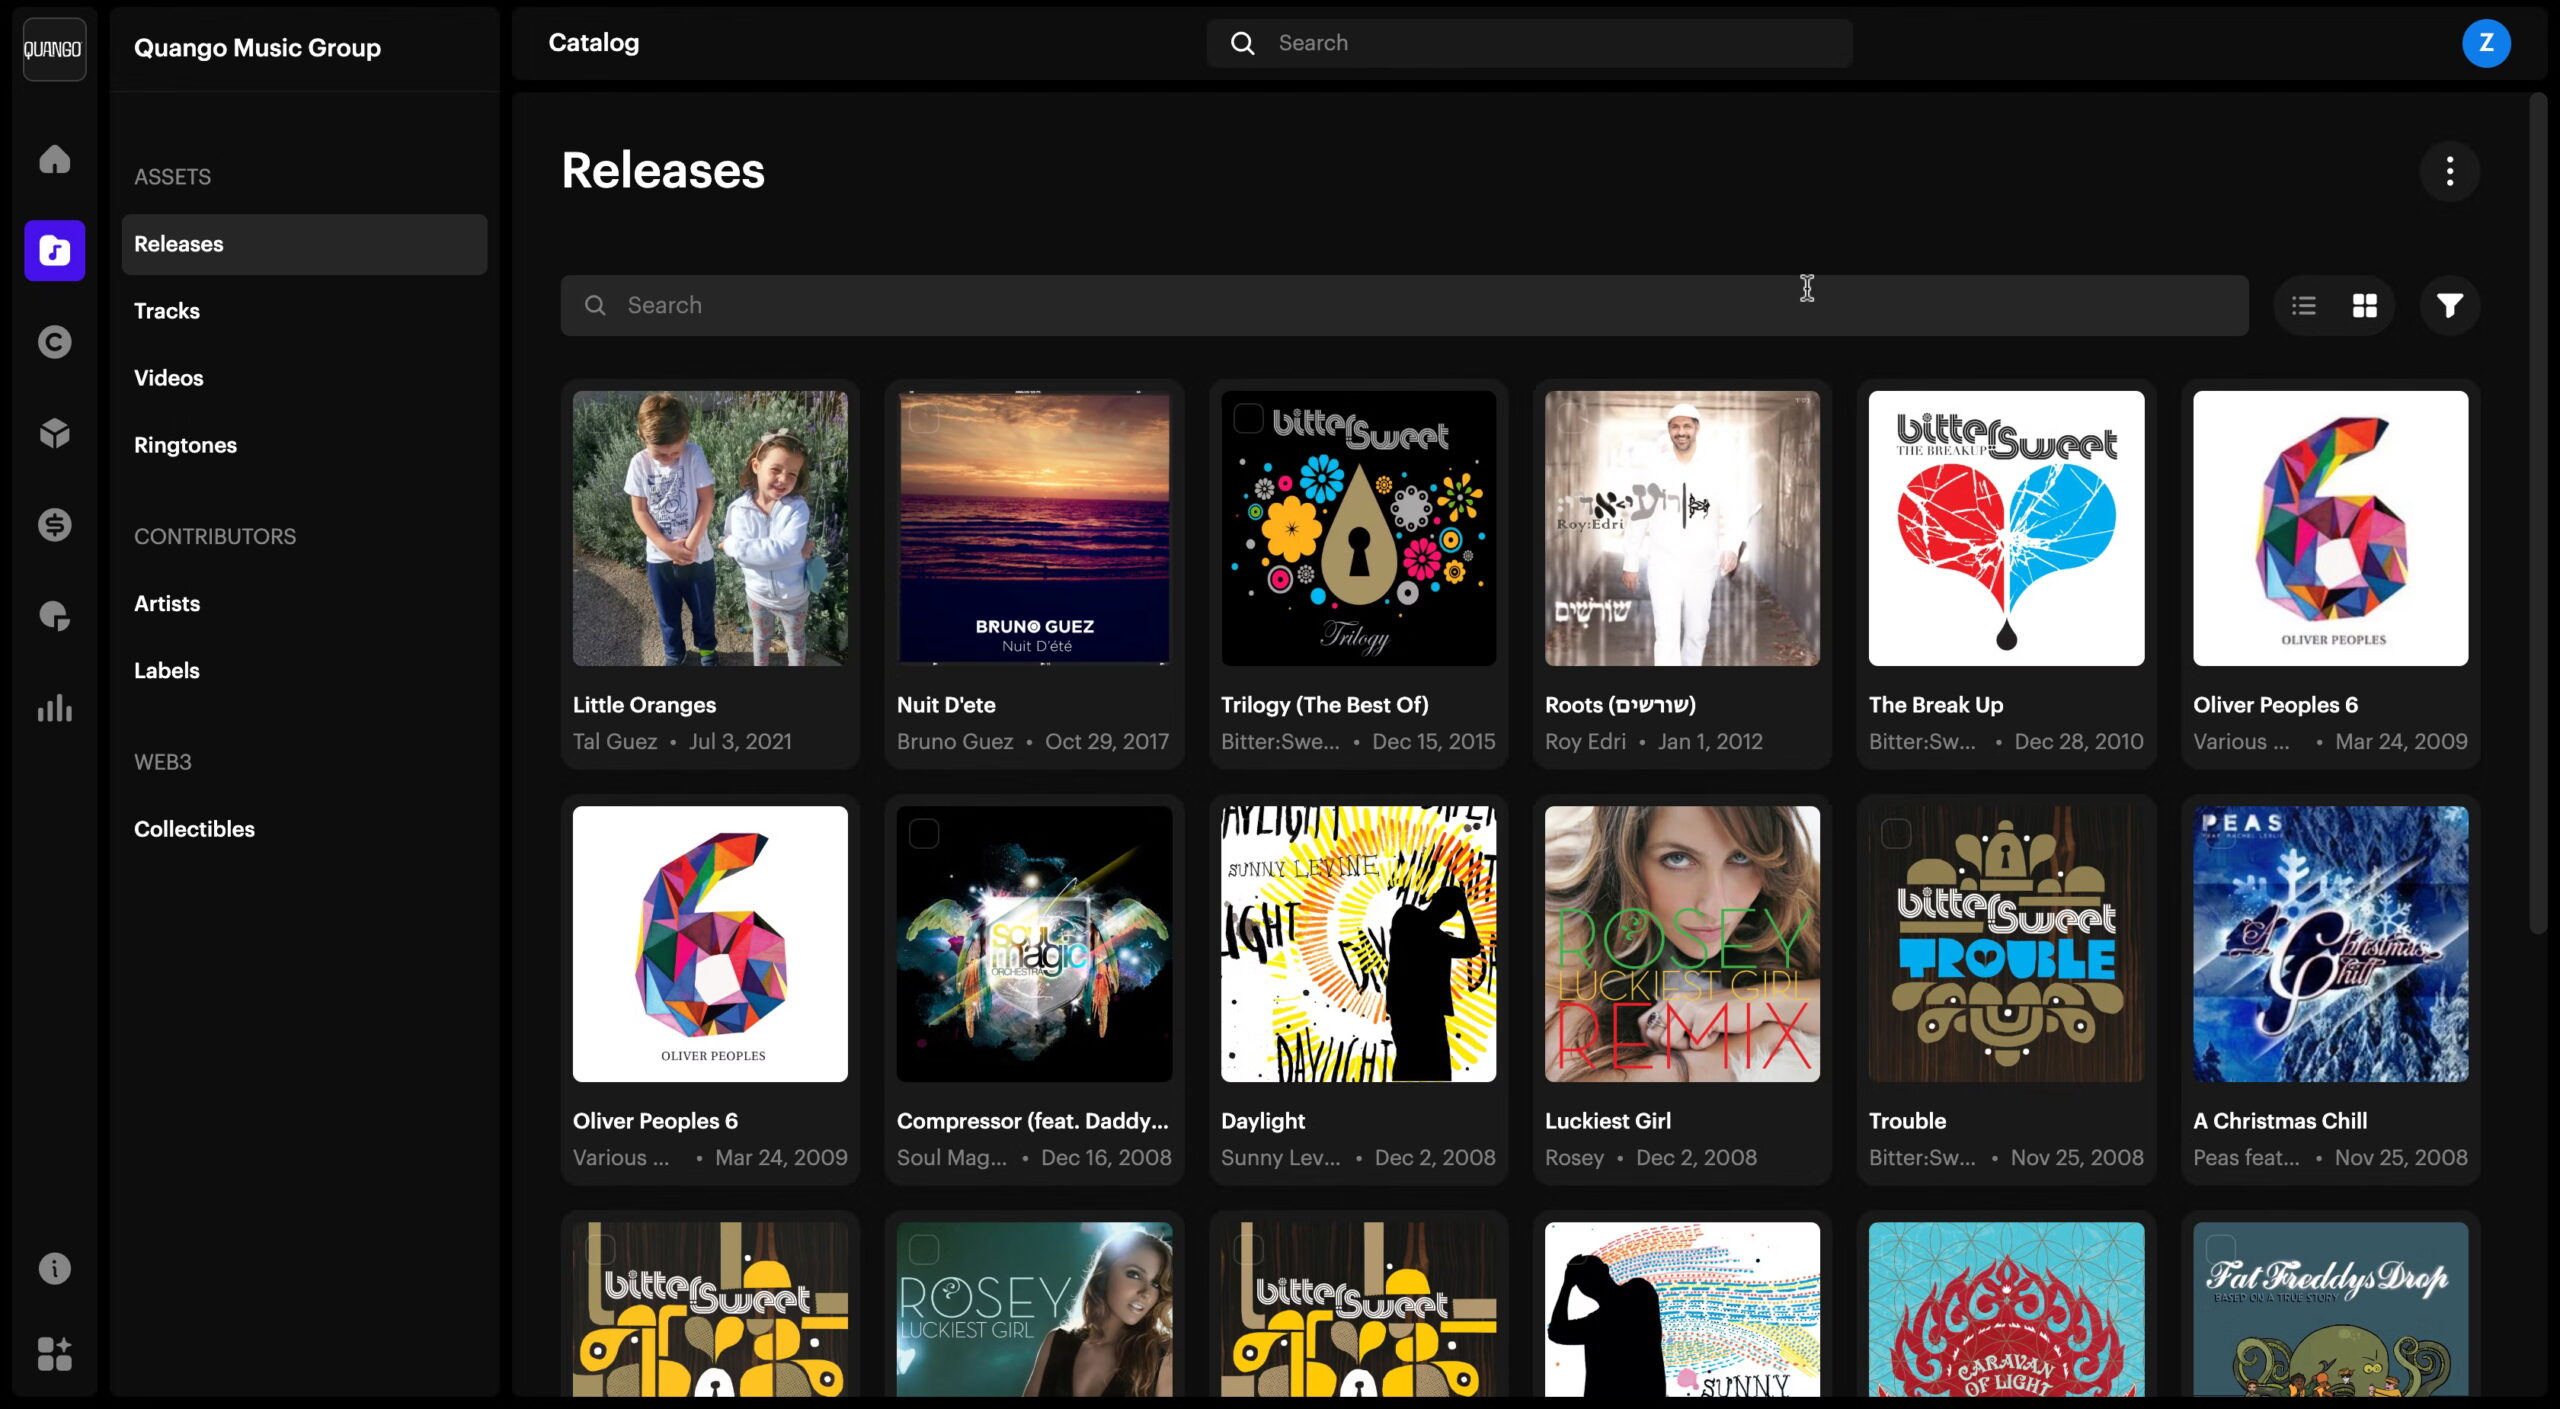Viewport: 2560px width, 1409px height.
Task: Click artist name Roy Edri
Action: tap(1585, 742)
